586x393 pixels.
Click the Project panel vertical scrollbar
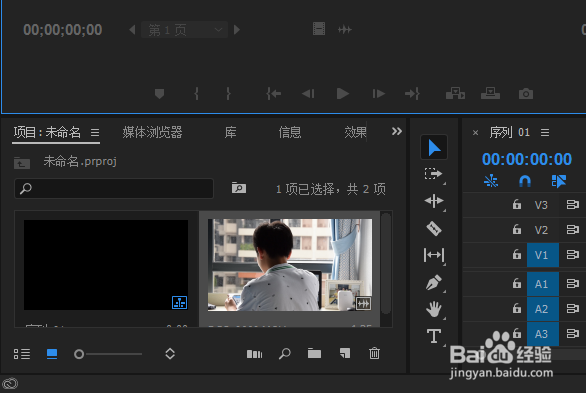coord(386,263)
